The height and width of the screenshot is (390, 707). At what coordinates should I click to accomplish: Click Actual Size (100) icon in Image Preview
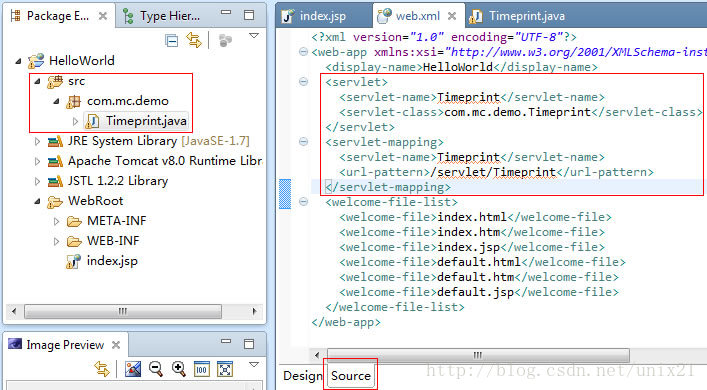point(202,369)
